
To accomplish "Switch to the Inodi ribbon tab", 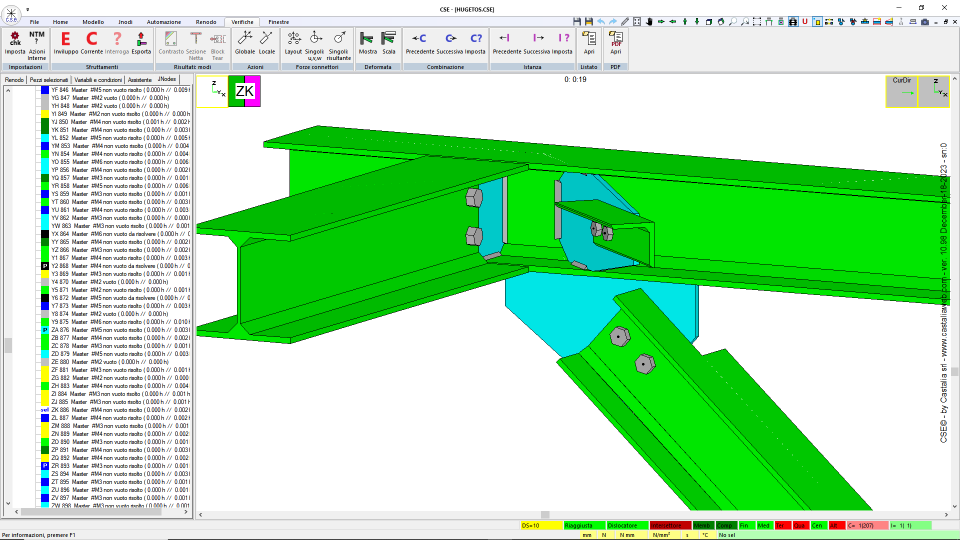I will pyautogui.click(x=126, y=22).
